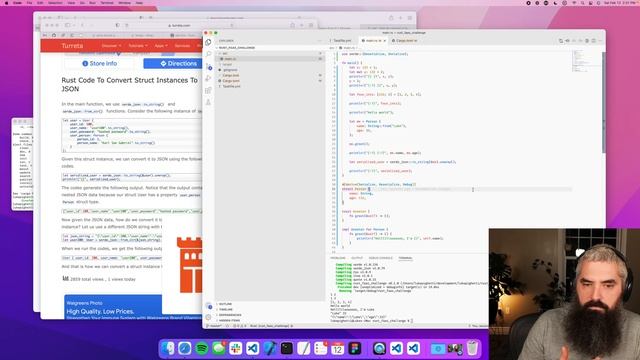Viewport: 640px width, 360px height.
Task: Switch to the Taskfile.yml editor tab
Action: 342,41
